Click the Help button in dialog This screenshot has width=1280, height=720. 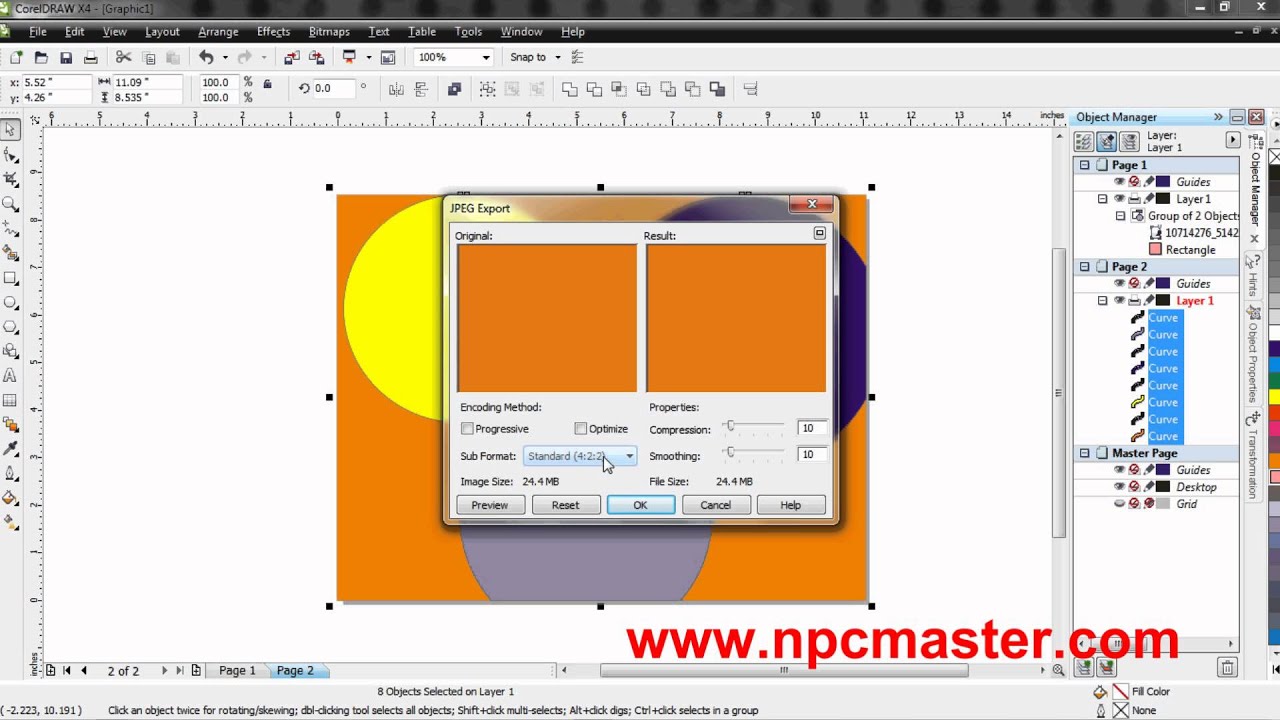(x=790, y=505)
